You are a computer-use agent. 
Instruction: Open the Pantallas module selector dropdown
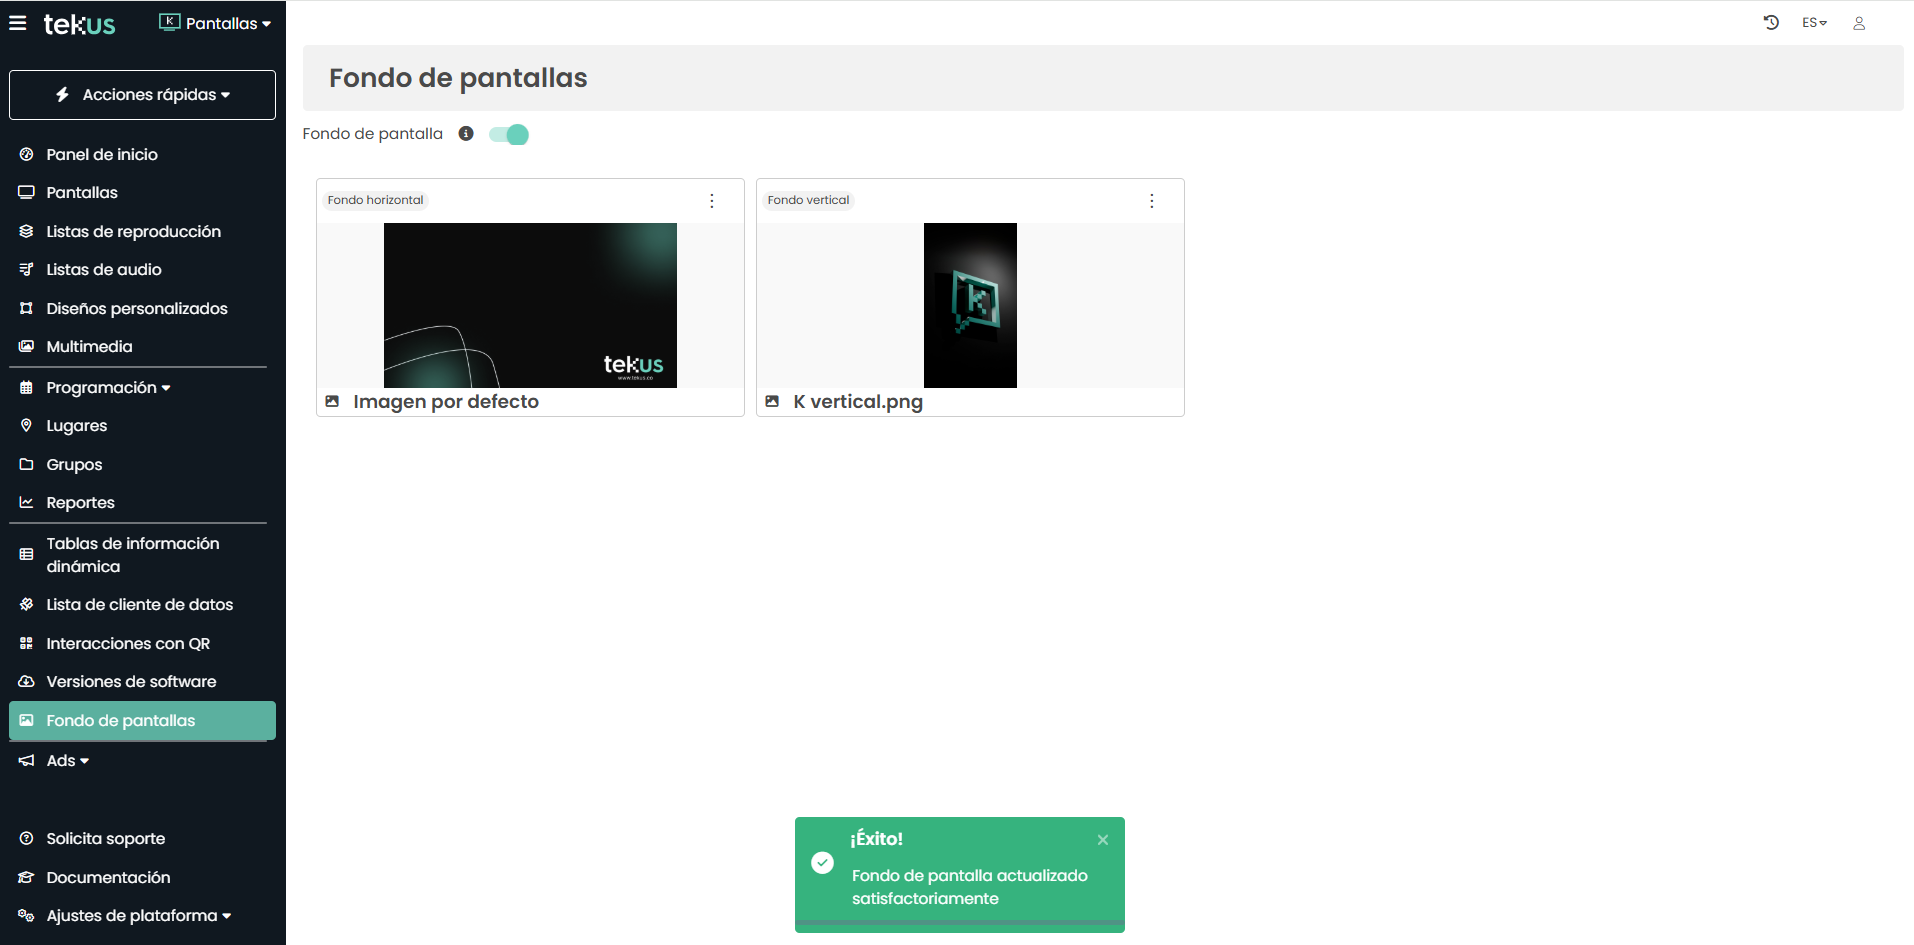(x=215, y=23)
